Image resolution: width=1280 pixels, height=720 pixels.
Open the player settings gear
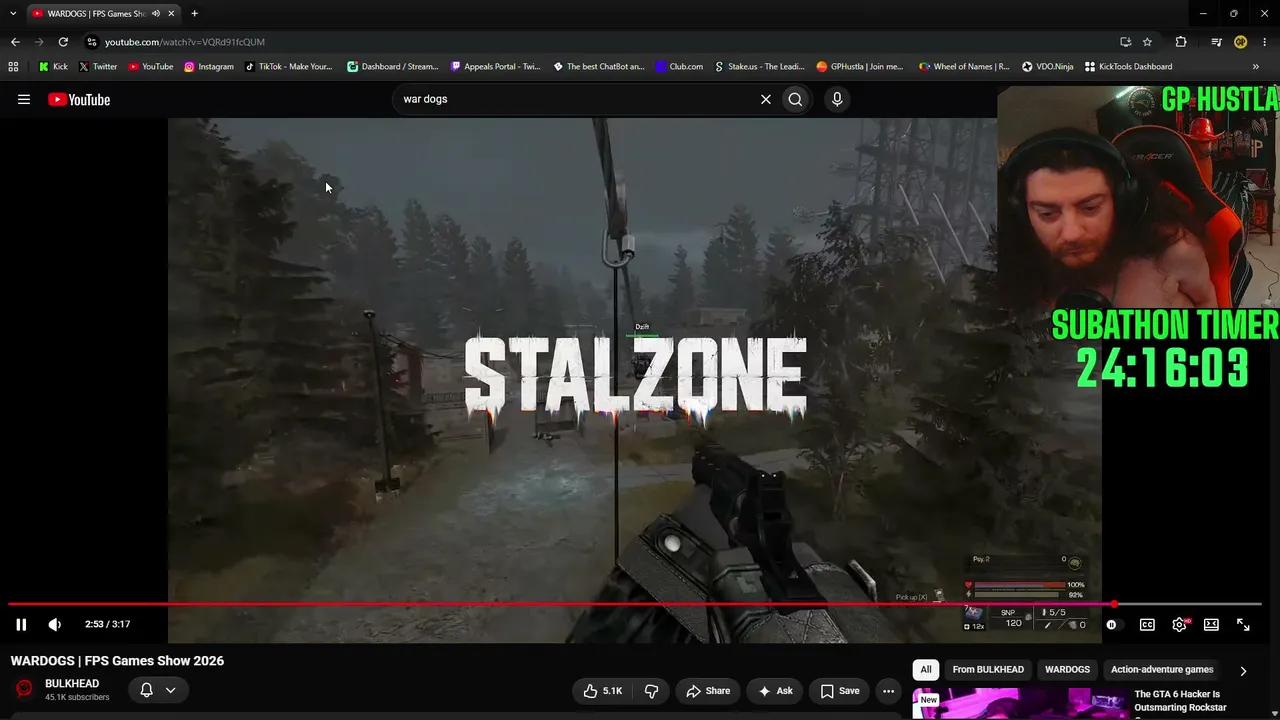1180,625
